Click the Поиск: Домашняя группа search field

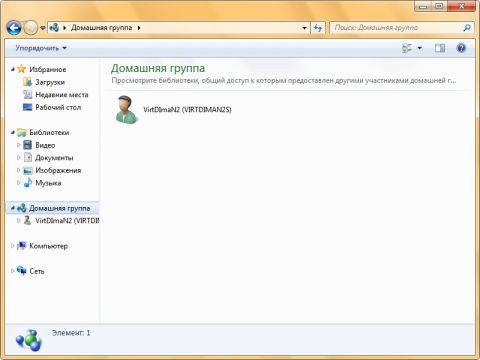pos(397,28)
